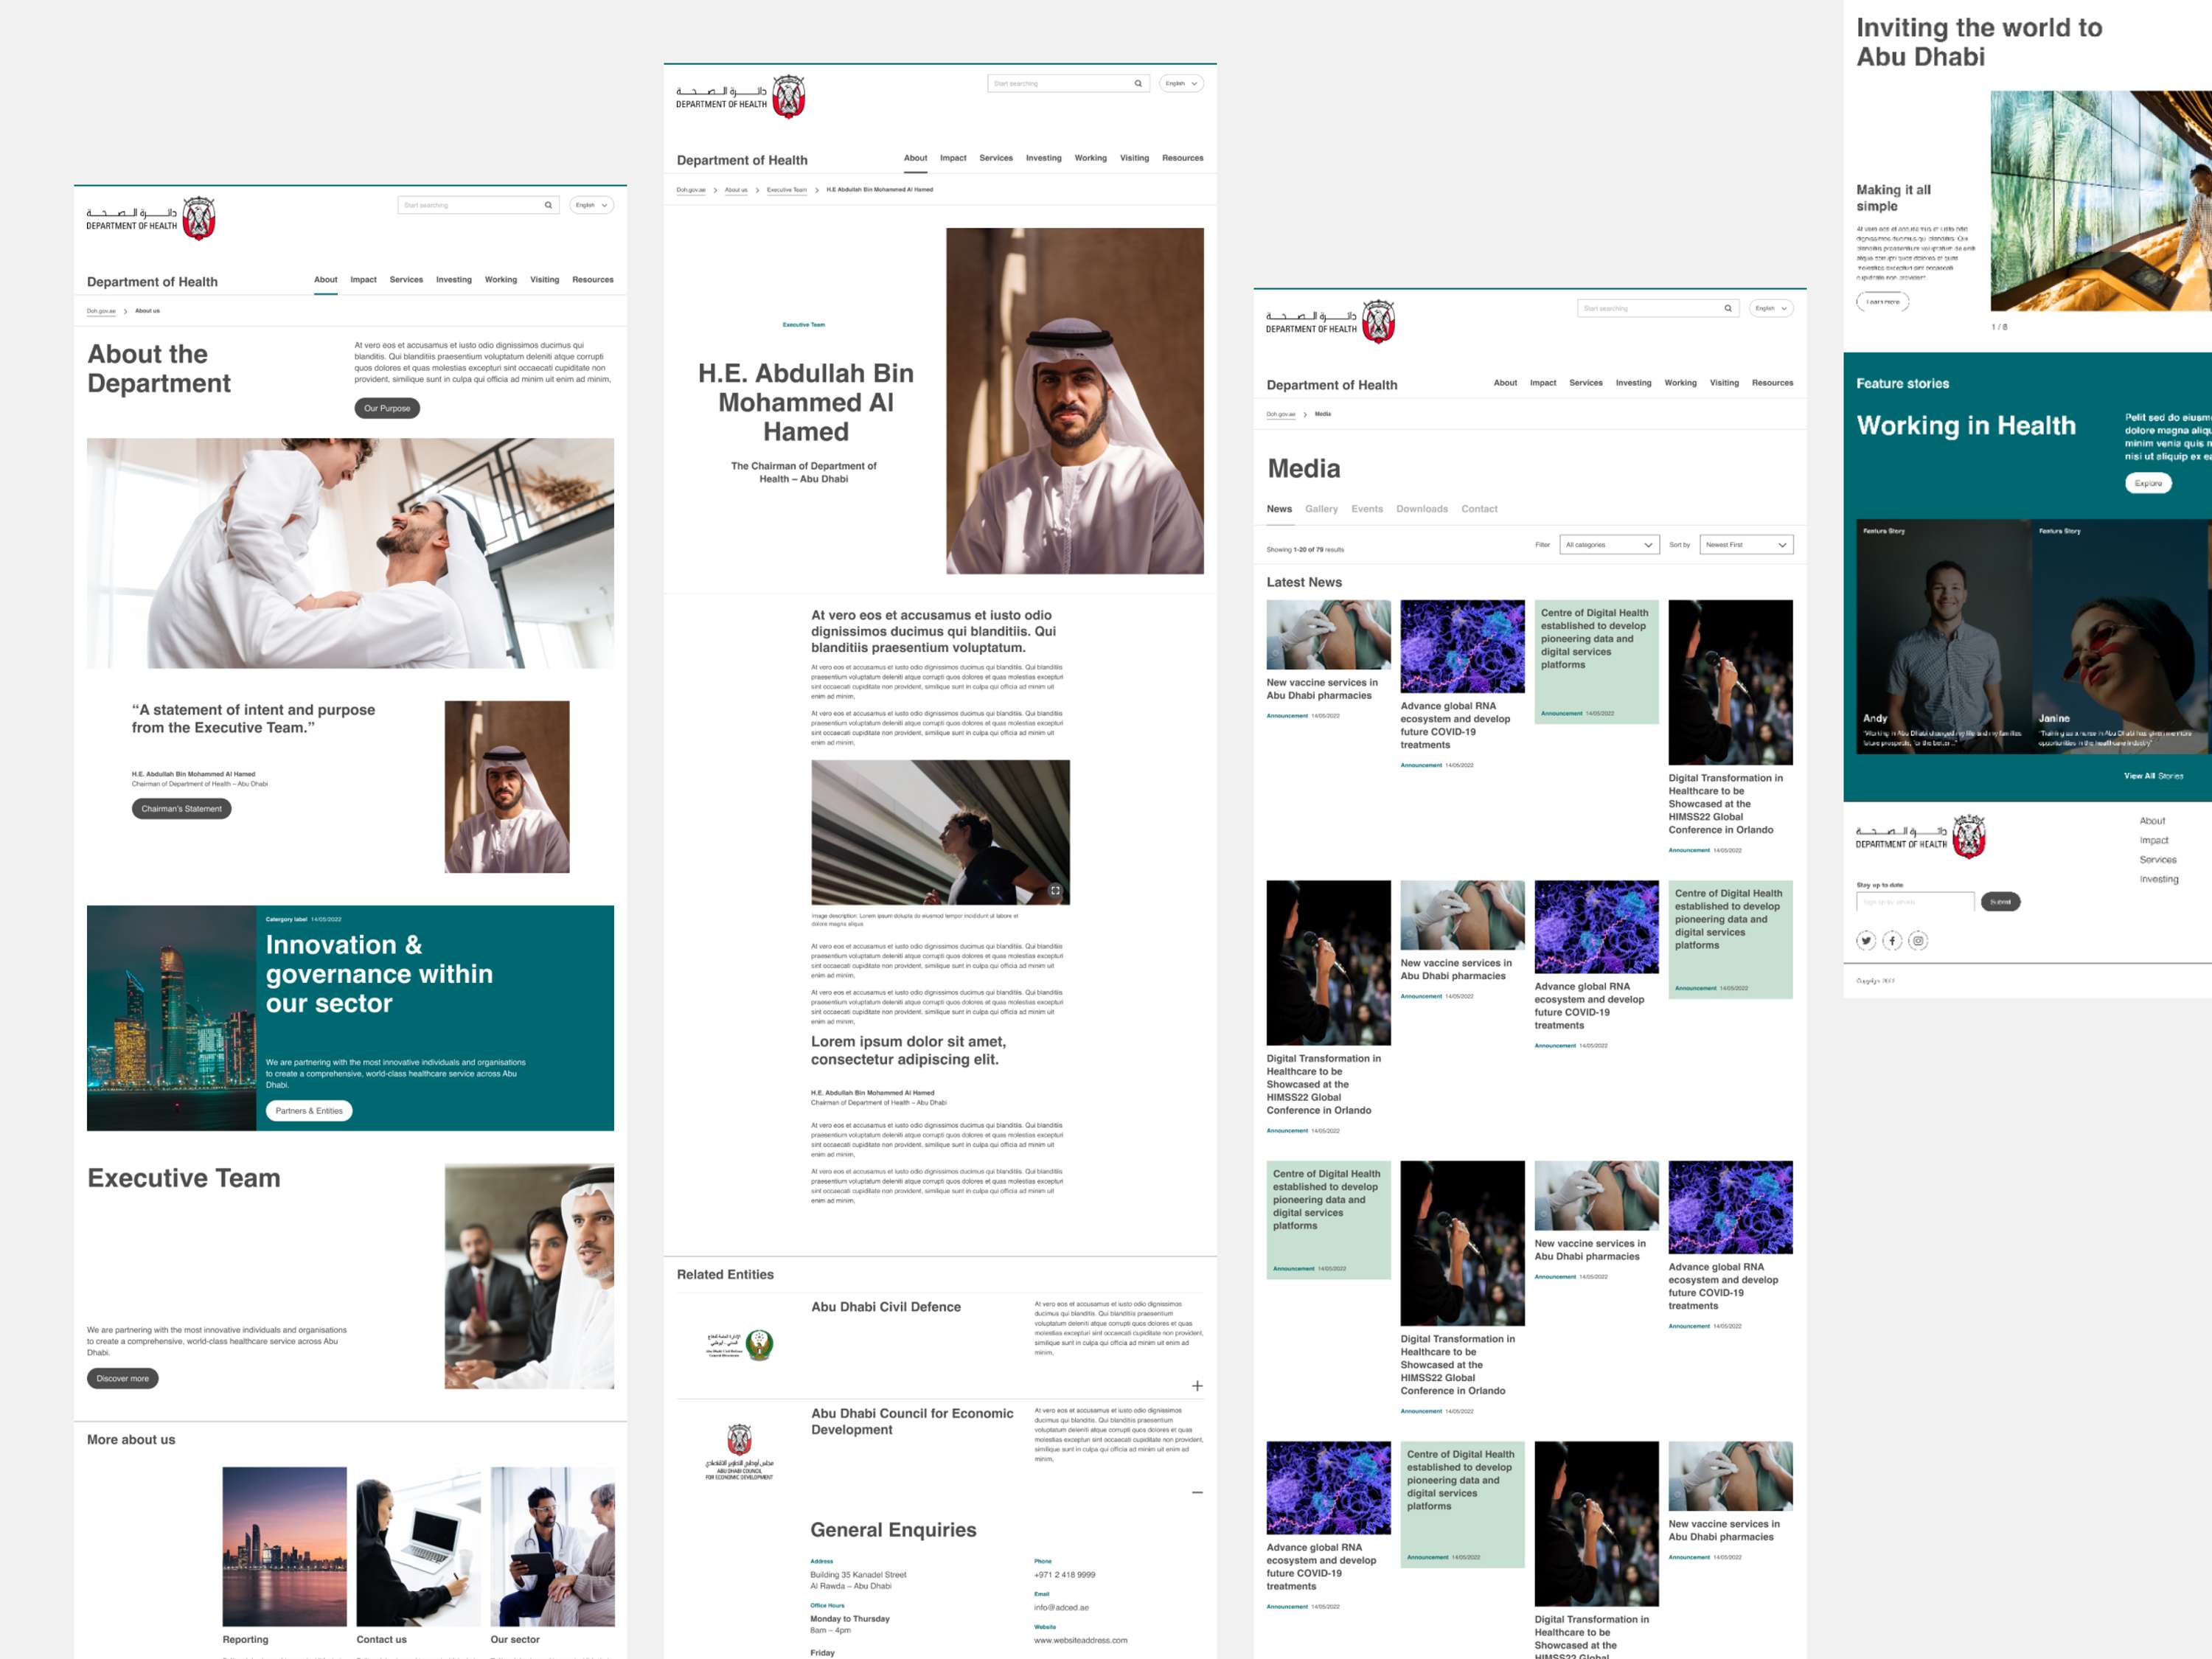Image resolution: width=2212 pixels, height=1659 pixels.
Task: Click the Our Purpose button
Action: [387, 408]
